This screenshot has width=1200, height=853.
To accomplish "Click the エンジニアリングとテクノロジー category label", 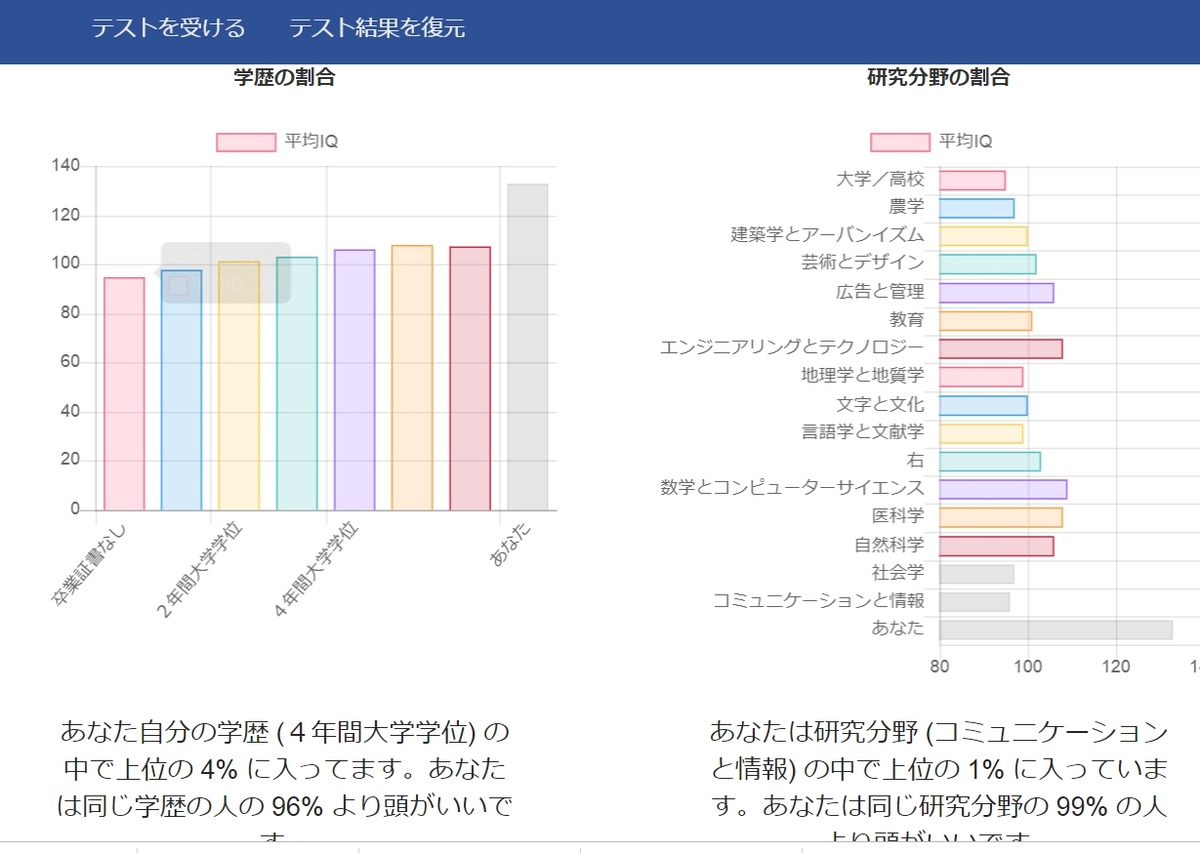I will pyautogui.click(x=792, y=347).
